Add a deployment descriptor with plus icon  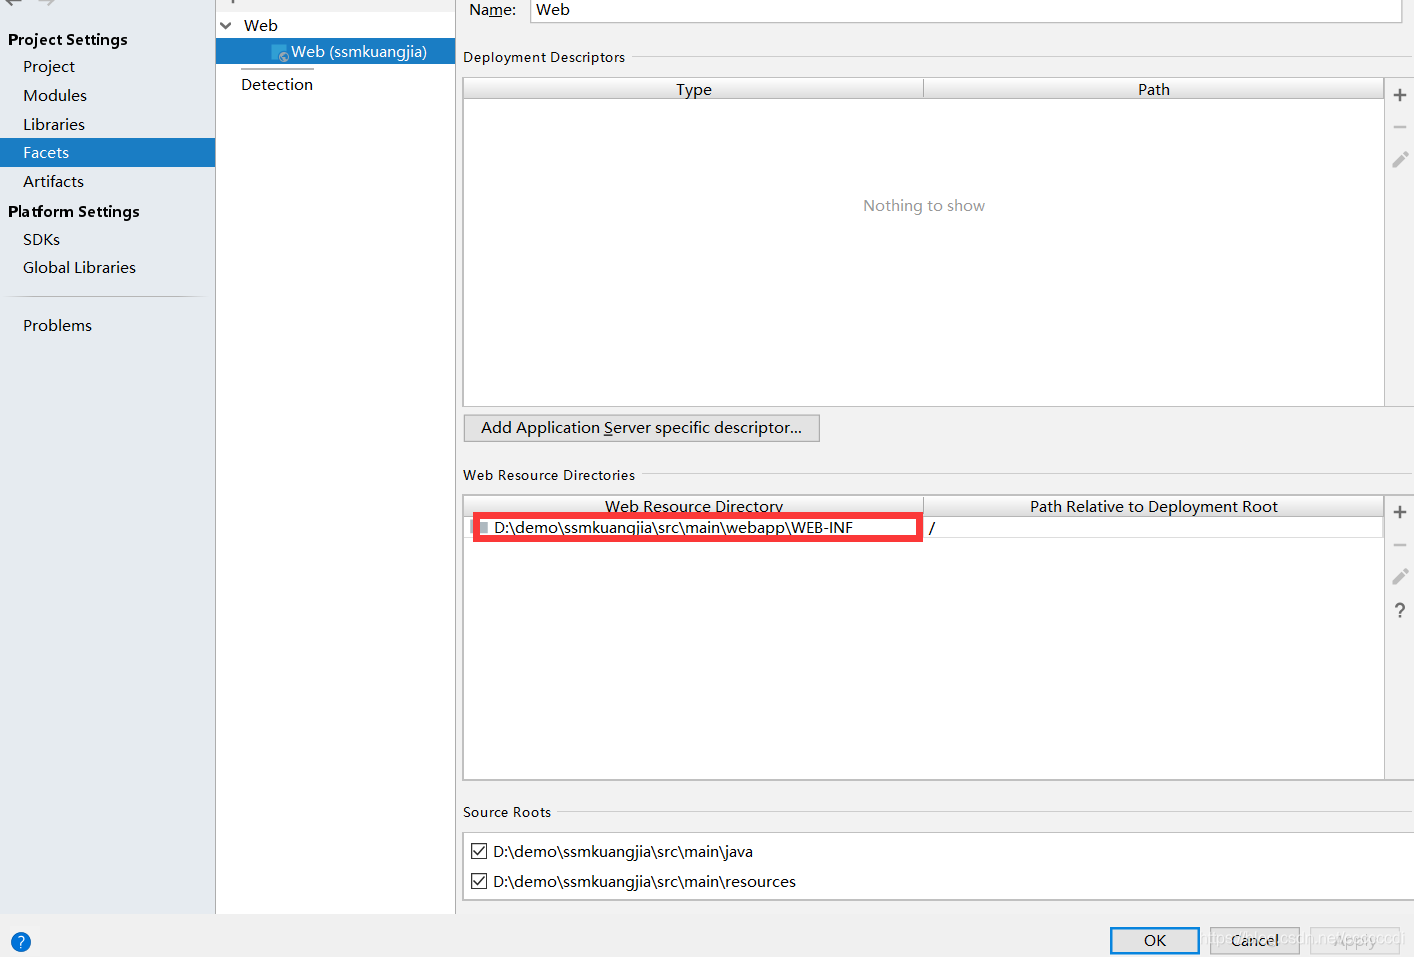click(1400, 95)
